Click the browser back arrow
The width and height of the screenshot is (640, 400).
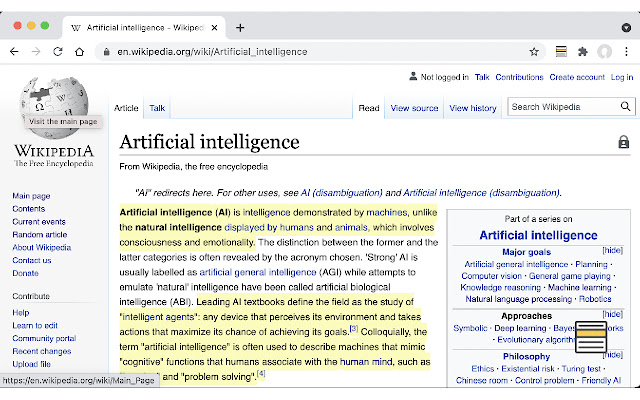tap(14, 51)
